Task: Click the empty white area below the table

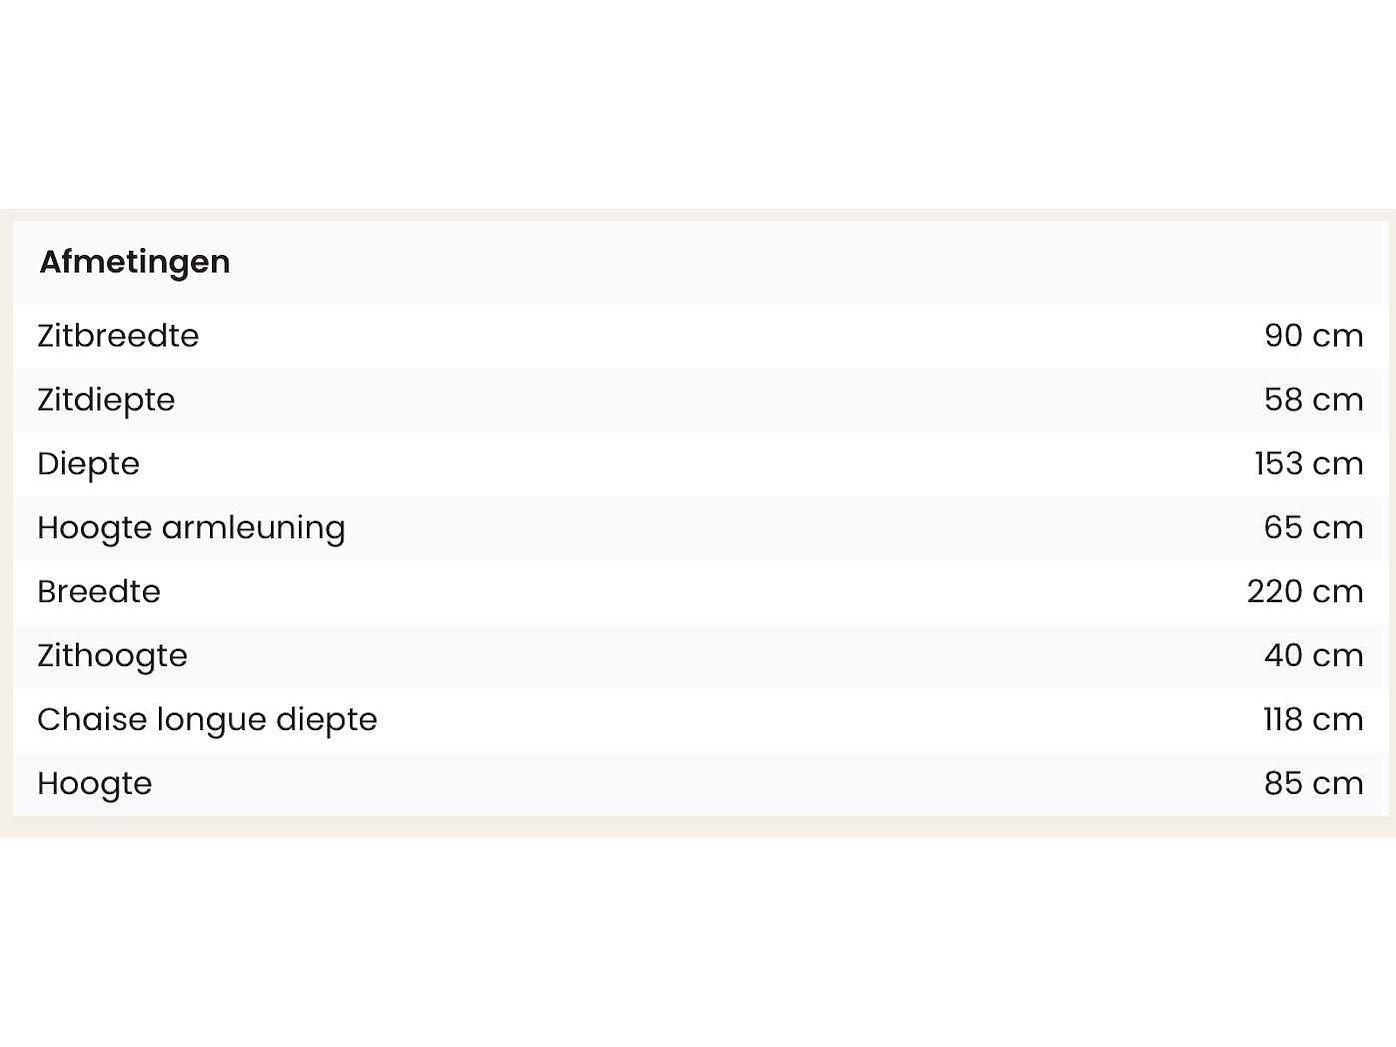Action: point(698,940)
